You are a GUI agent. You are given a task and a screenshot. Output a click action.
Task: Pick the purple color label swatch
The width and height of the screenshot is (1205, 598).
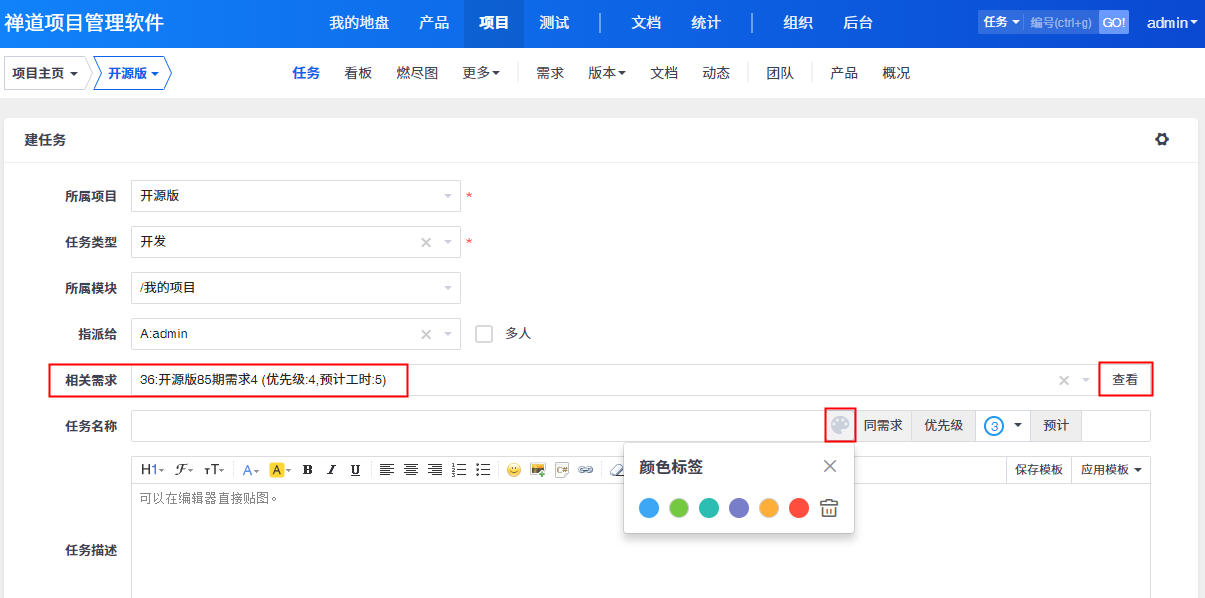(x=739, y=508)
